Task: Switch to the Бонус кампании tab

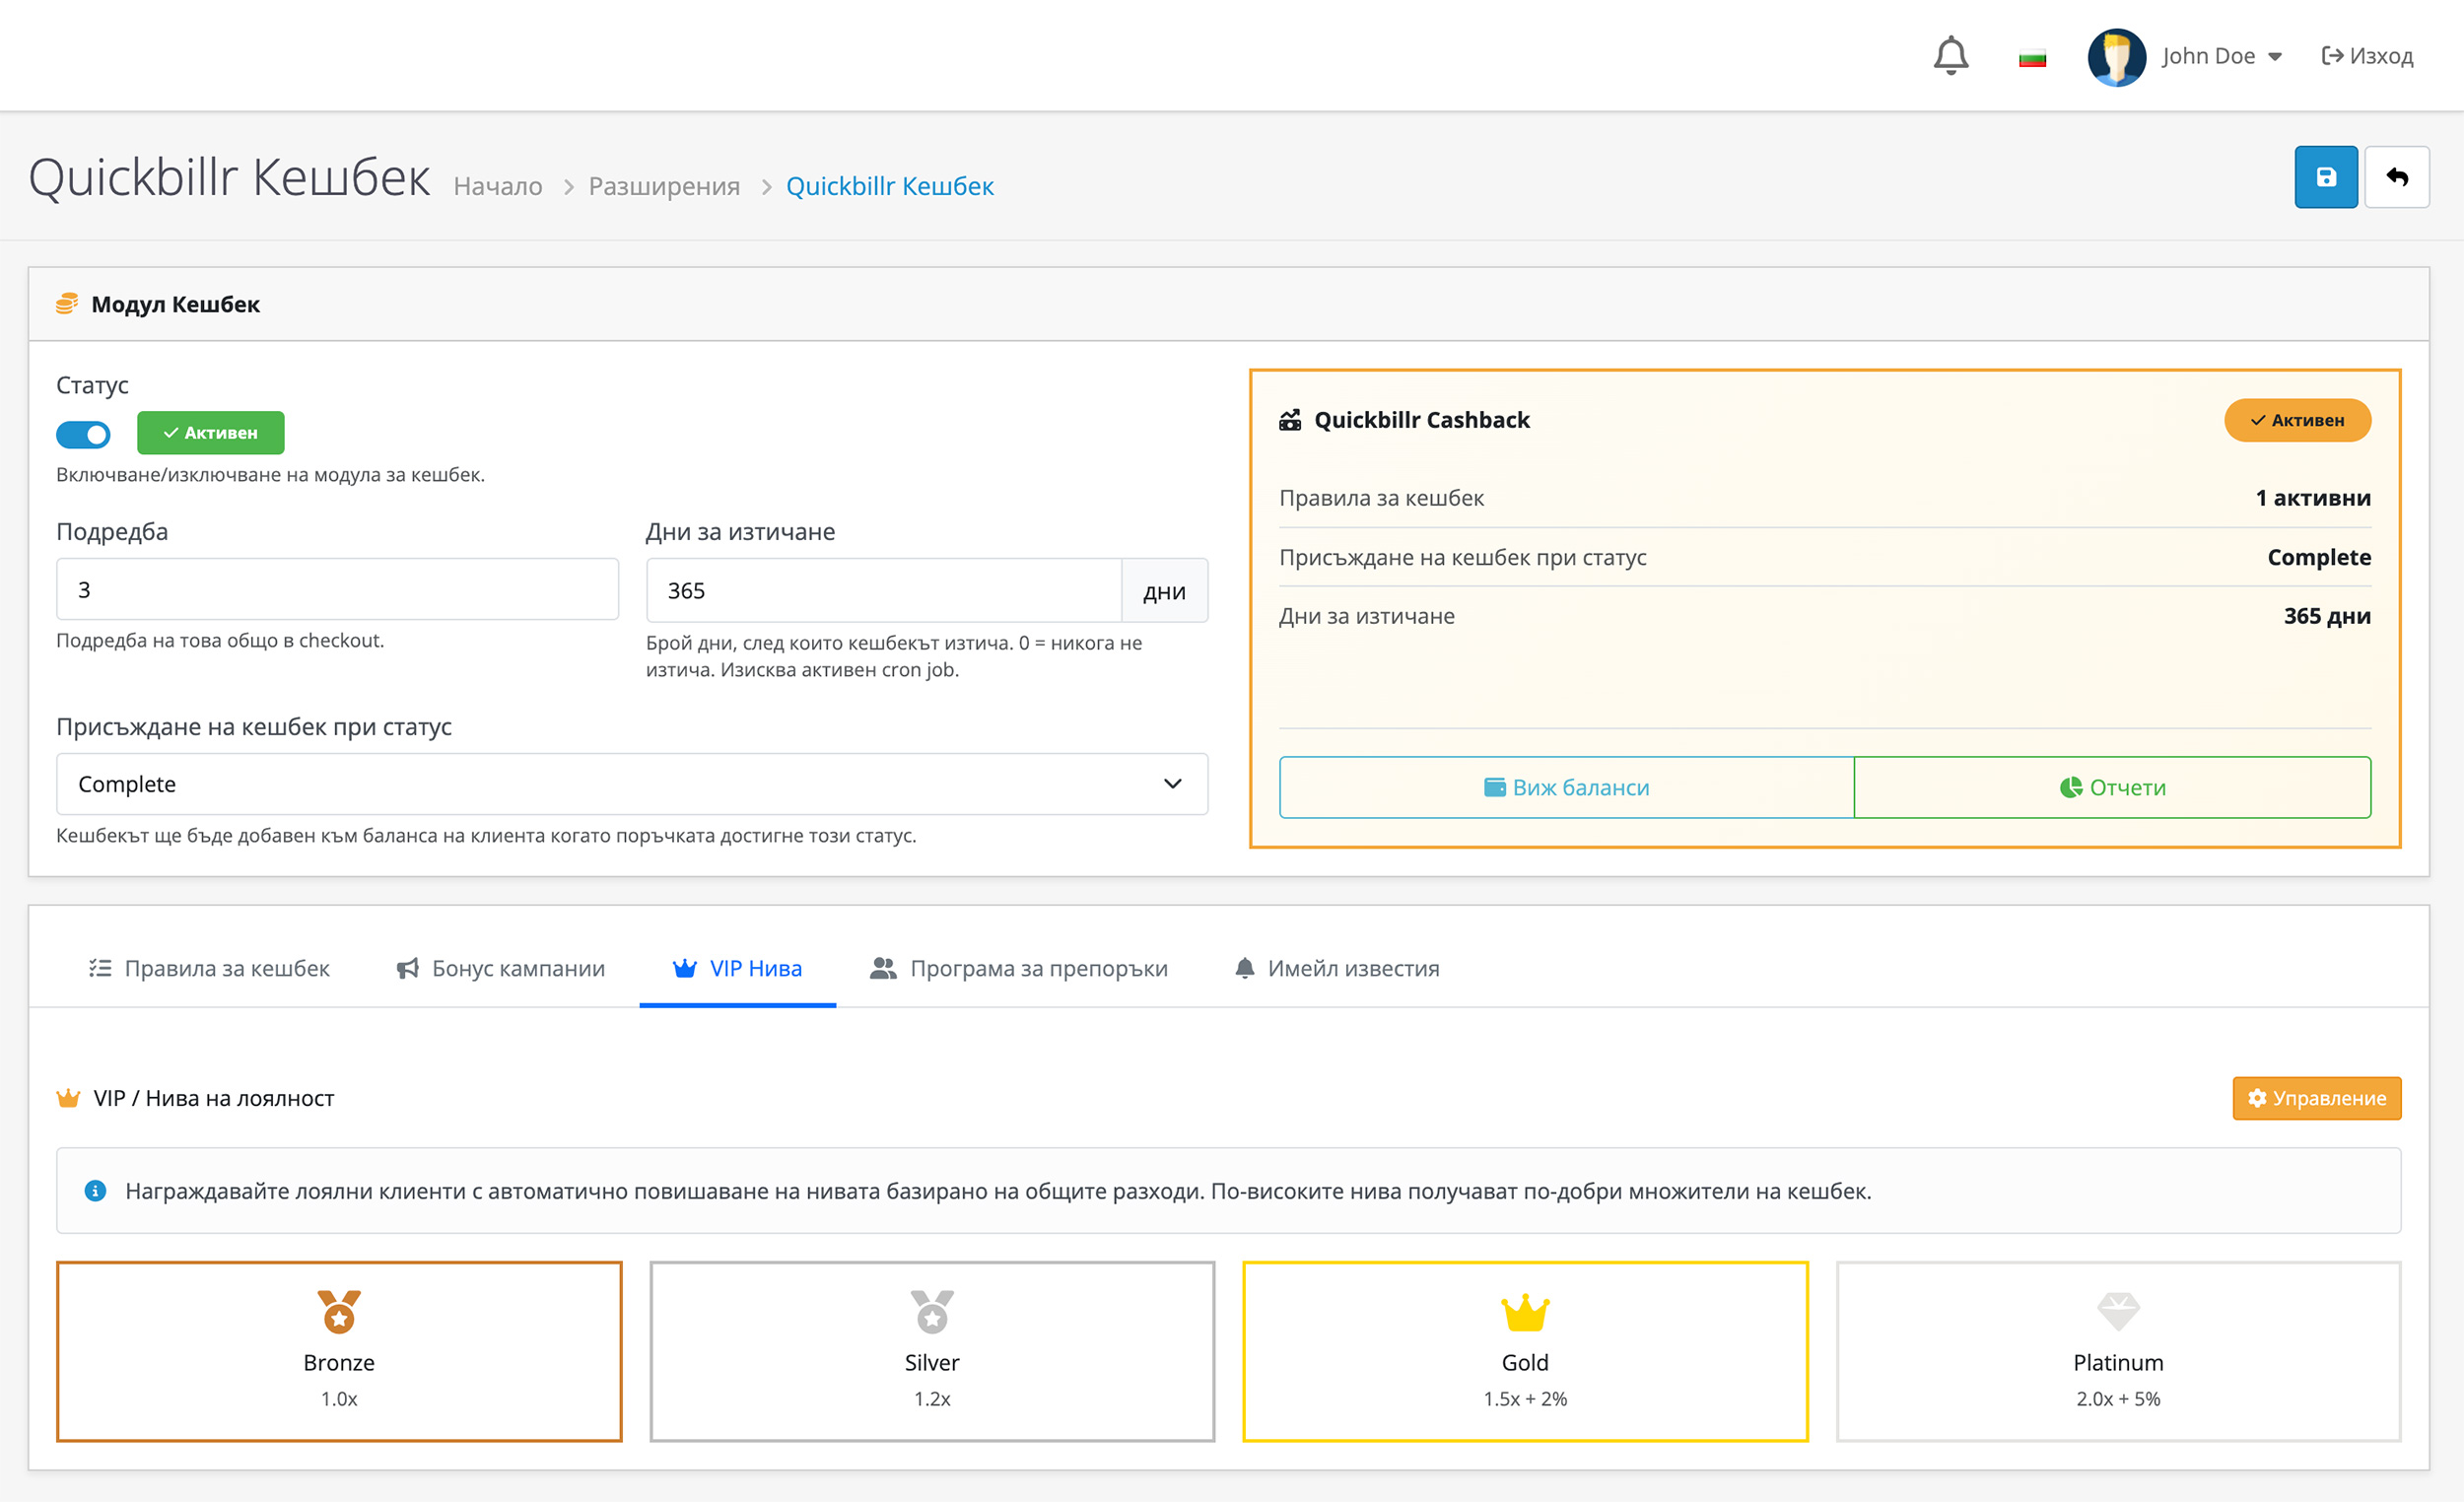Action: pos(501,968)
